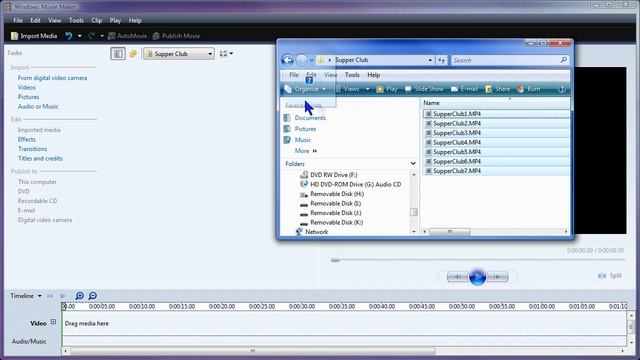This screenshot has height=360, width=640.
Task: Click the Explorer Forward button
Action: click(x=301, y=60)
